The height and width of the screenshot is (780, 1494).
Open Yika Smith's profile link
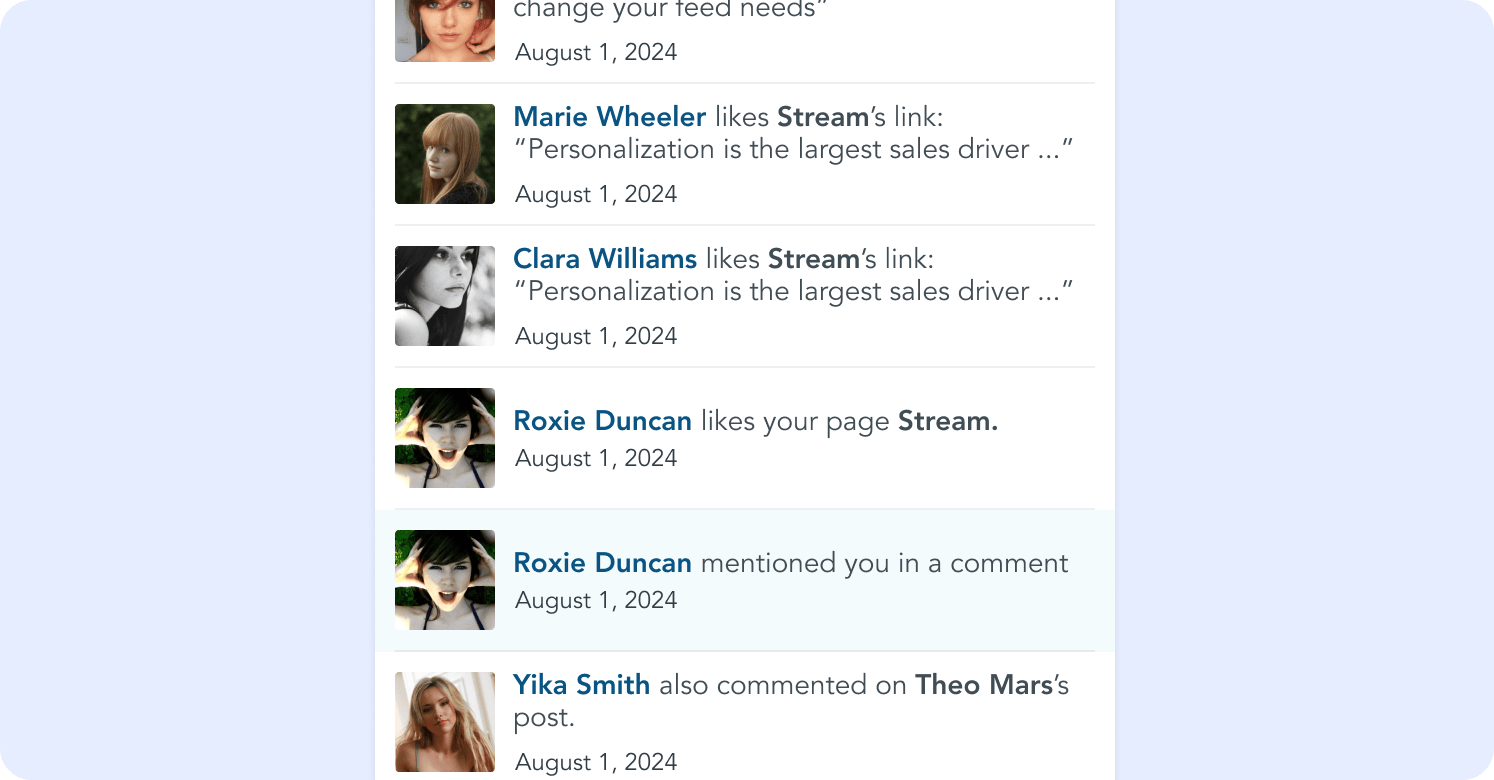pyautogui.click(x=581, y=685)
